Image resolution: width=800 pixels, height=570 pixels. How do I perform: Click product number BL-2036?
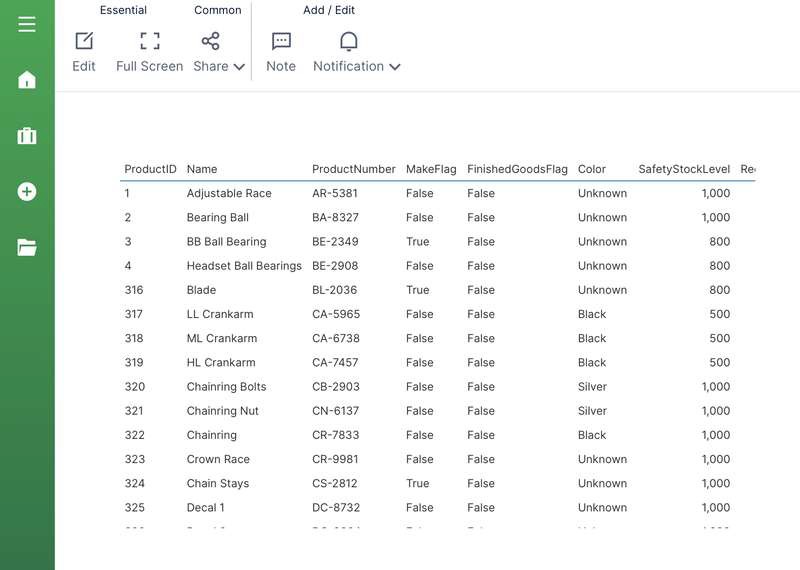coord(335,290)
